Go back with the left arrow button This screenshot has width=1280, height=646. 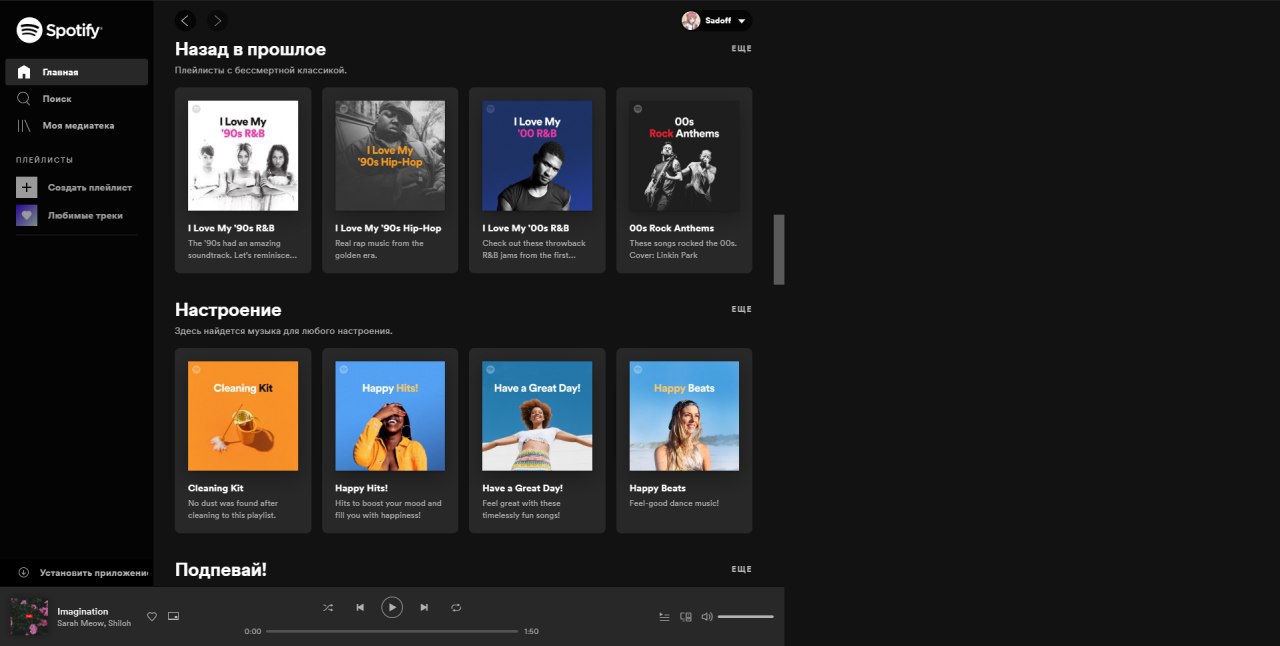(x=185, y=20)
